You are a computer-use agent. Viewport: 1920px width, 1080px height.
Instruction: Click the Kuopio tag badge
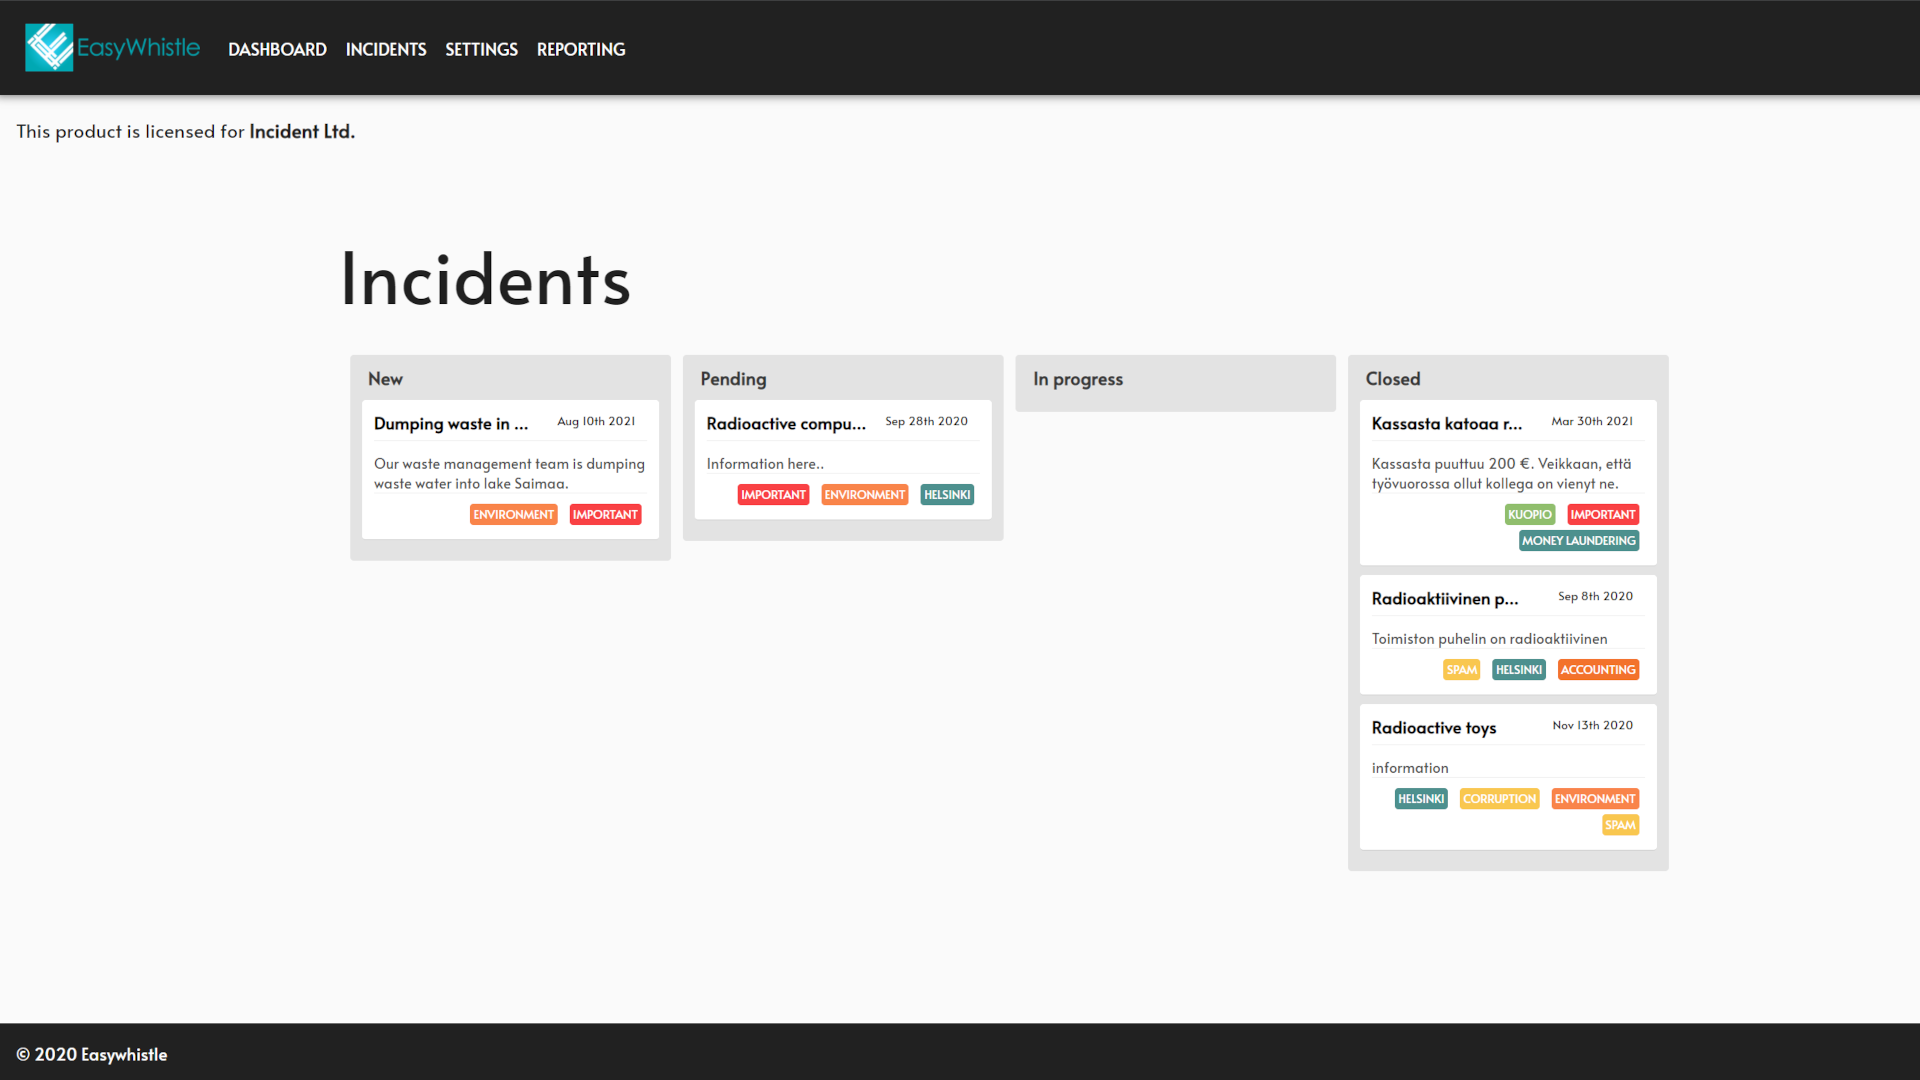tap(1530, 515)
